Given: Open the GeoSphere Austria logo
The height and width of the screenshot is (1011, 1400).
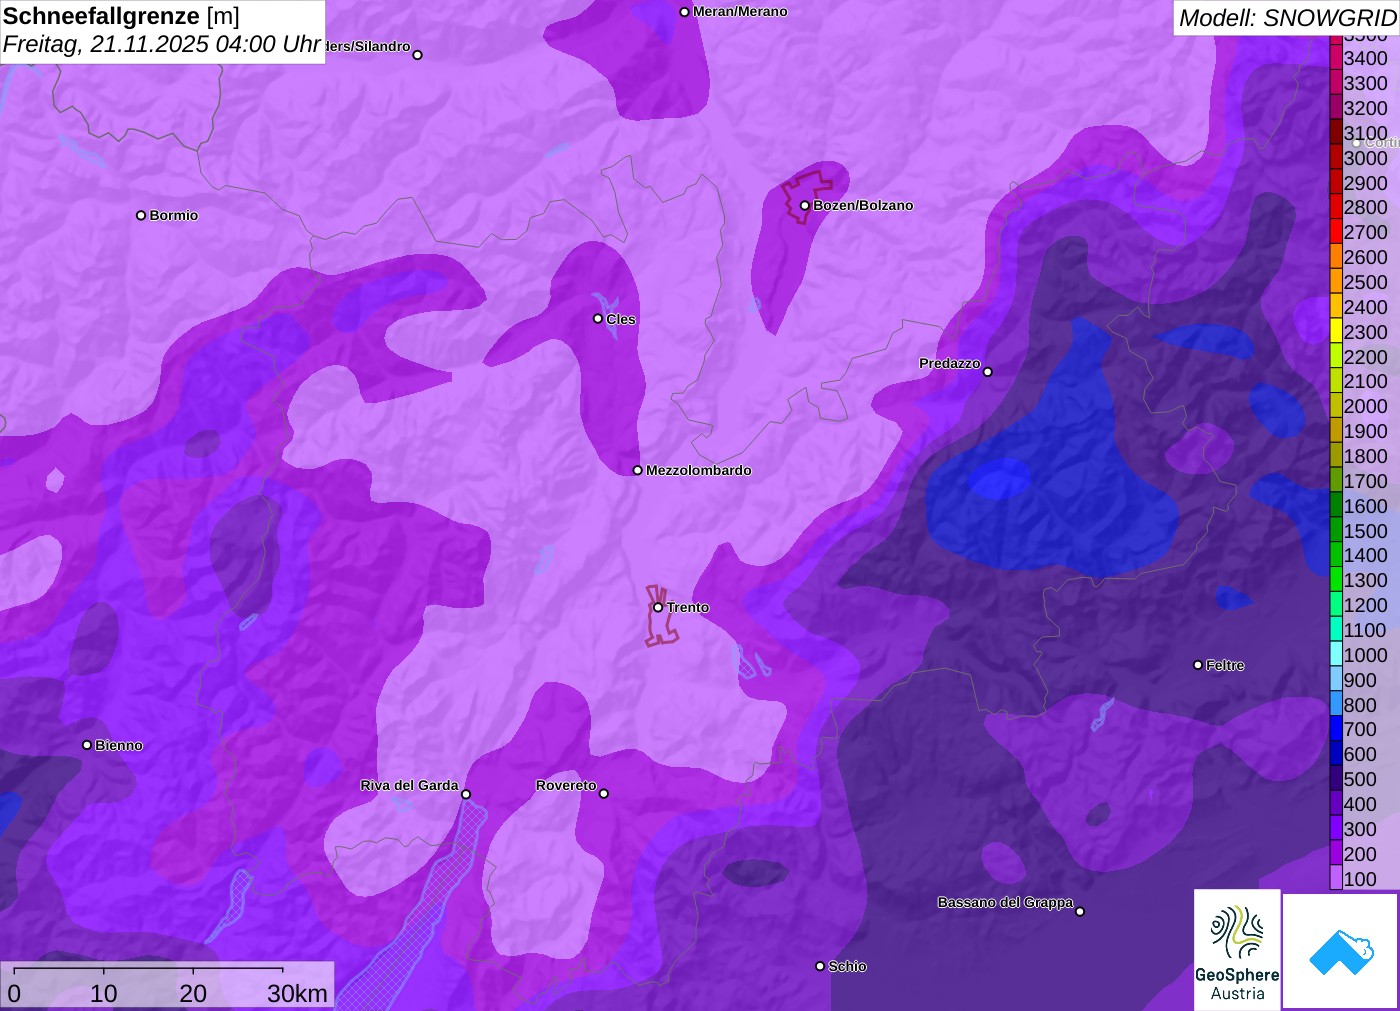Looking at the screenshot, I should click(x=1237, y=949).
